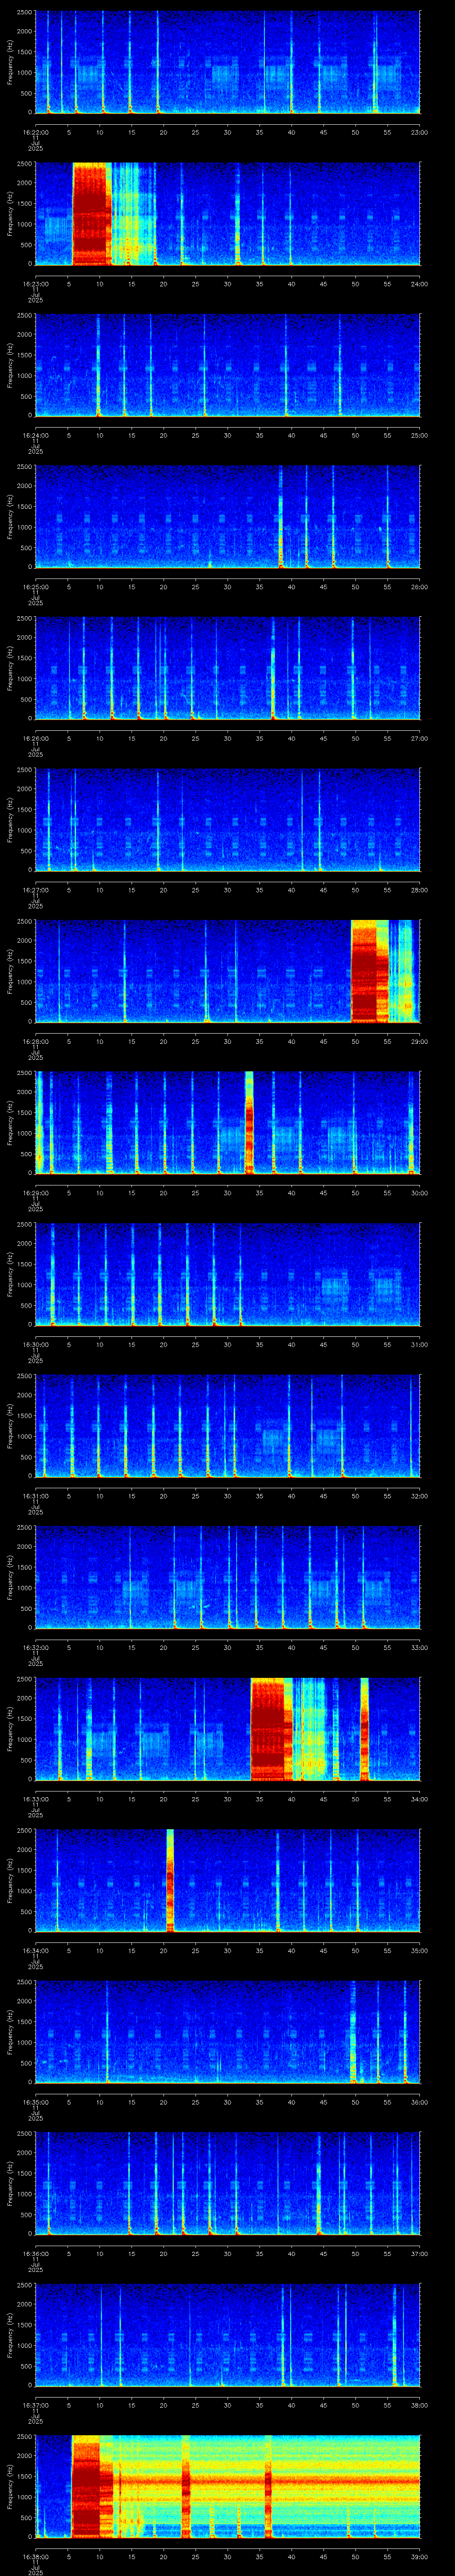This screenshot has width=455, height=2576.
Task: Select the spectrogram panel starting at 16:24:00
Action: (x=228, y=365)
